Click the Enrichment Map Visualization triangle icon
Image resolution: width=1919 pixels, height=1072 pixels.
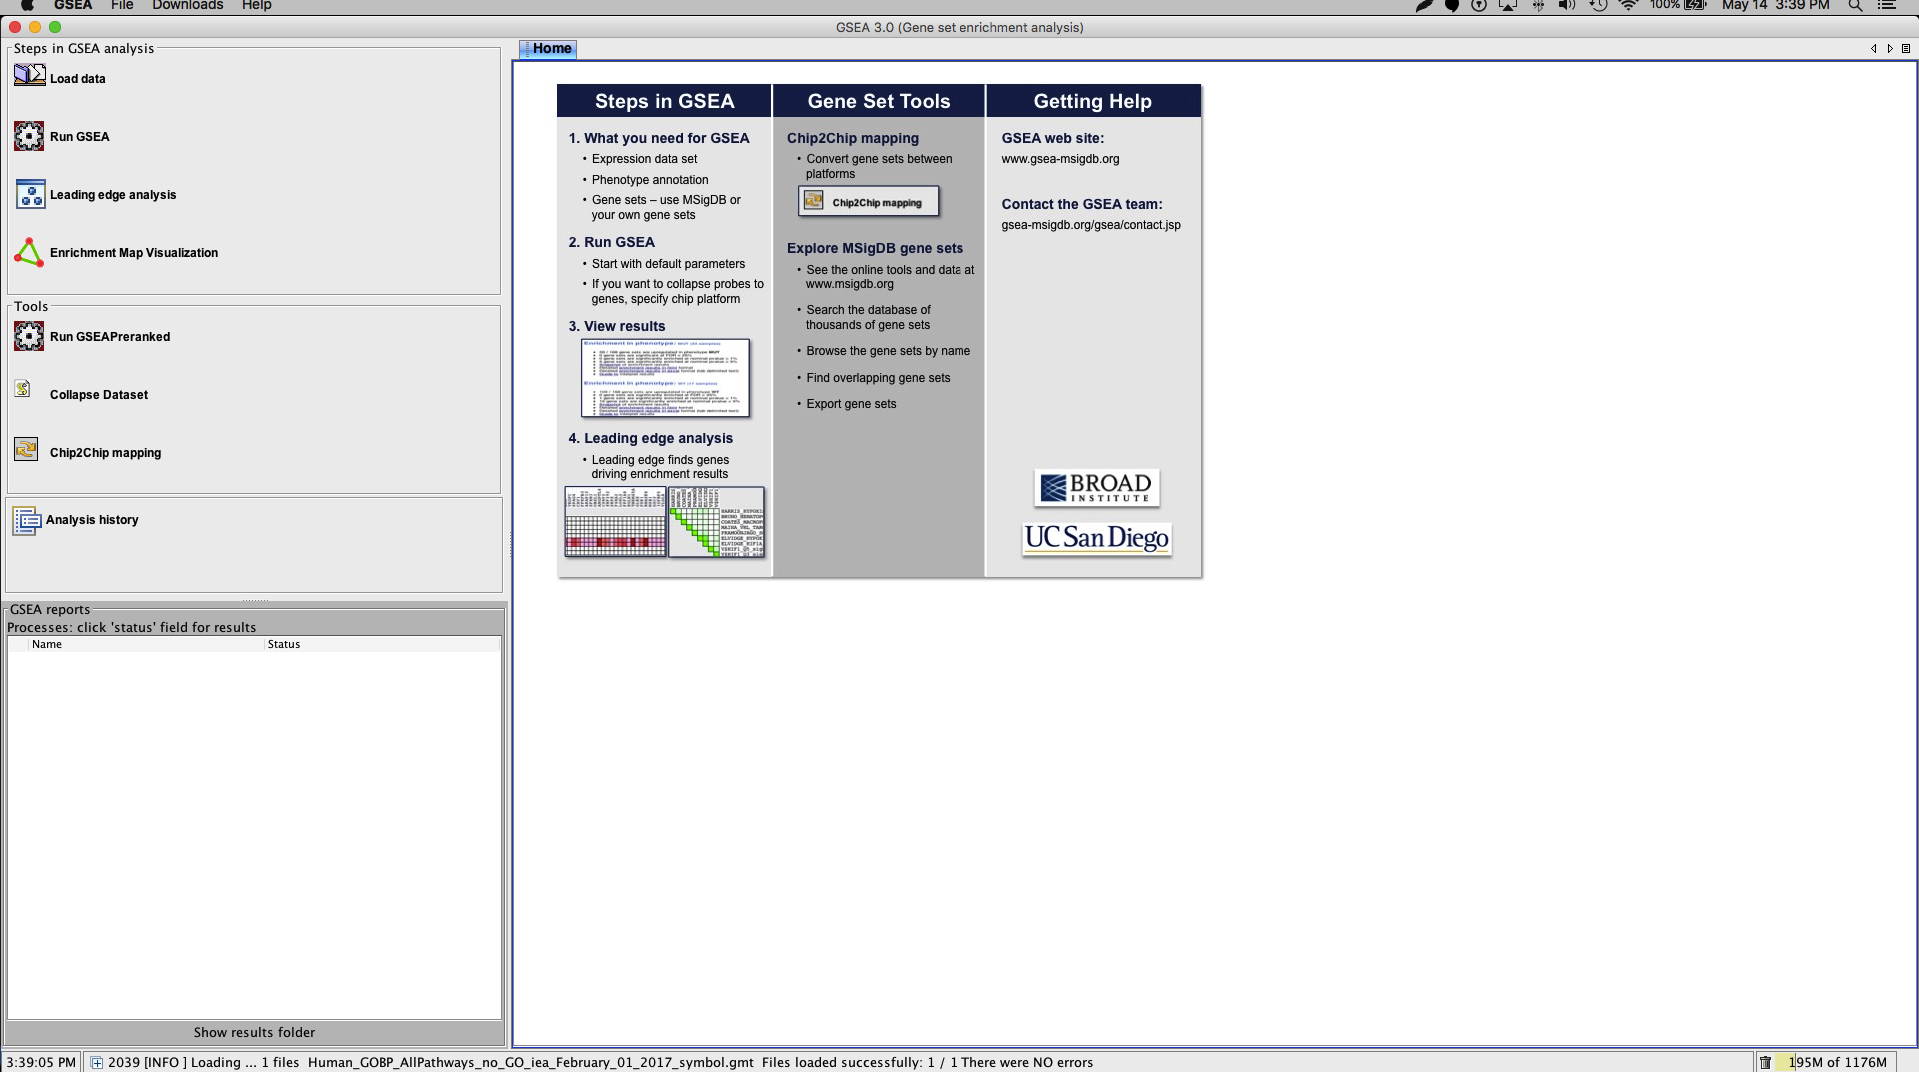point(29,252)
